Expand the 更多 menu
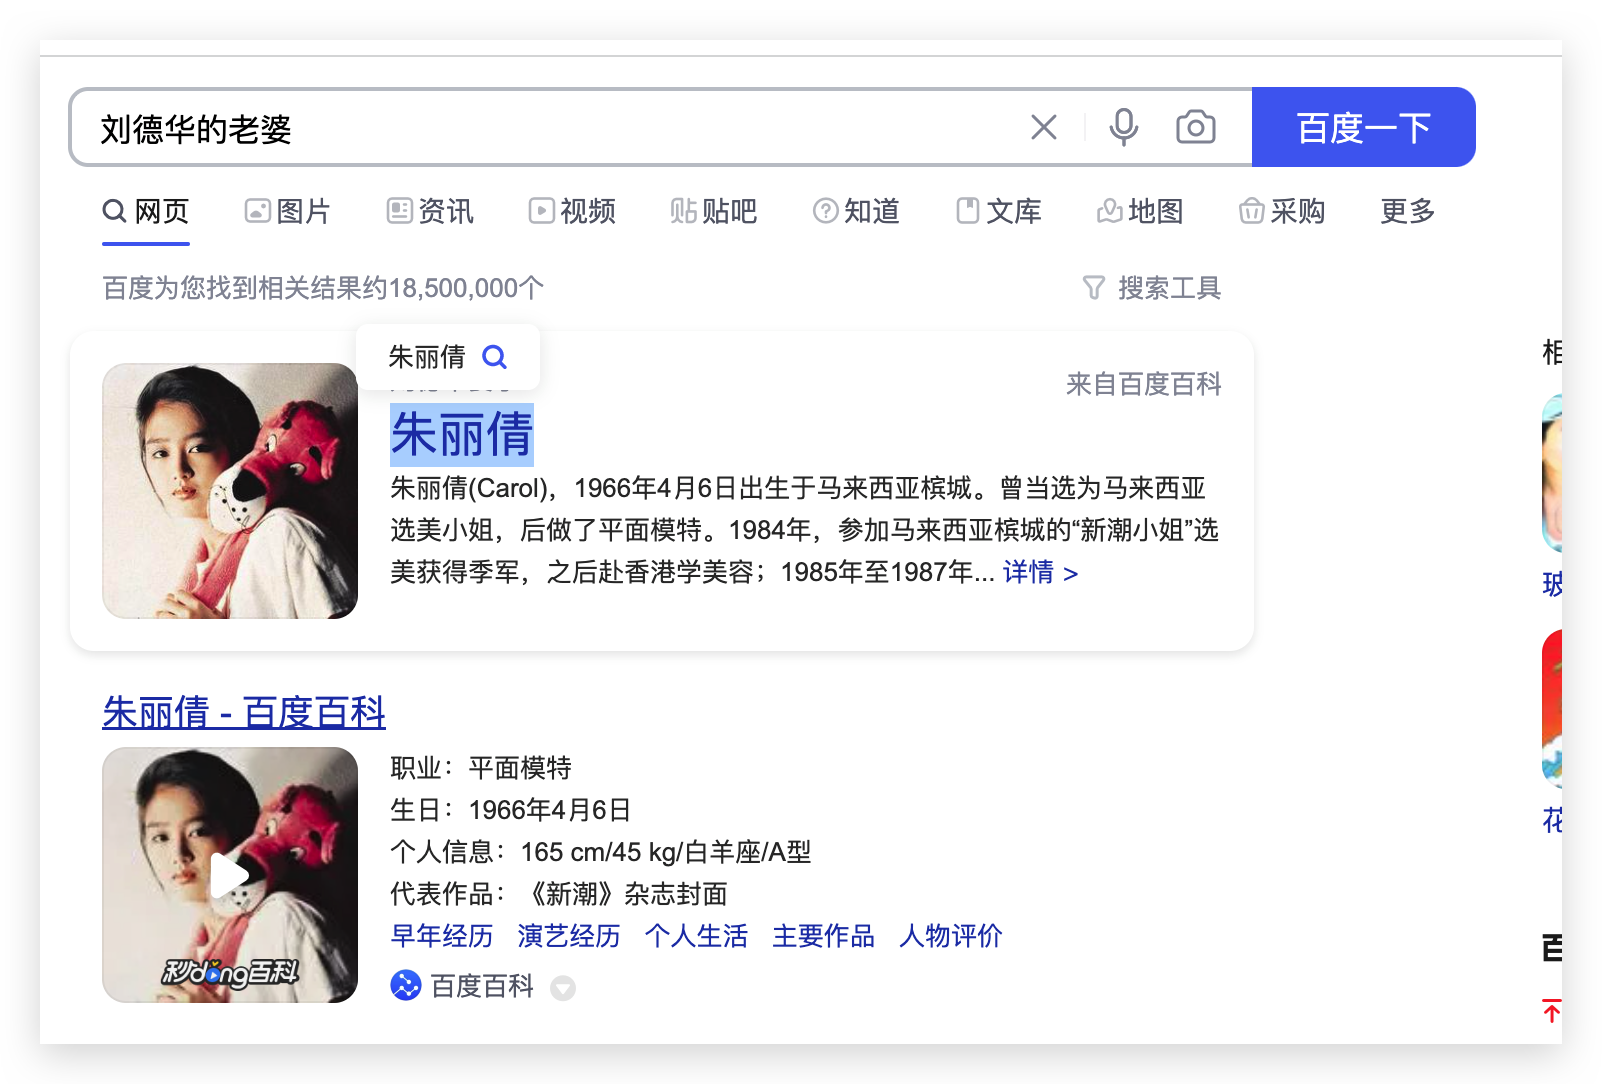The height and width of the screenshot is (1084, 1602). [1408, 211]
